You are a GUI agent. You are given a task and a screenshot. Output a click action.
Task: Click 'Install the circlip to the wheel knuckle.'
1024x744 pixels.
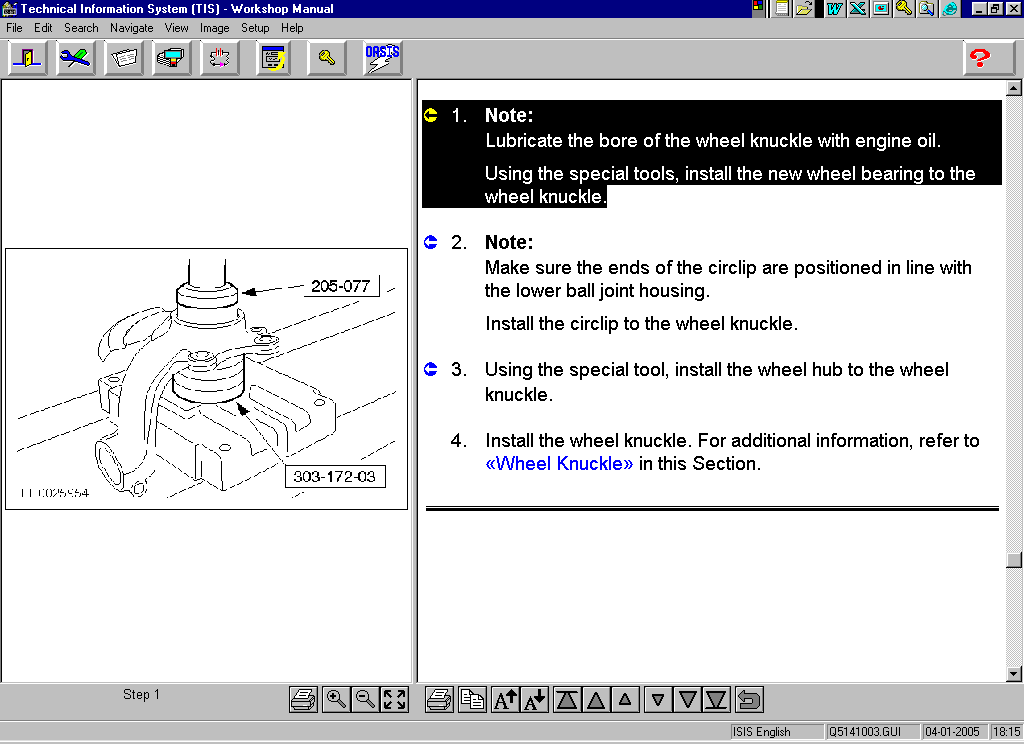(641, 324)
